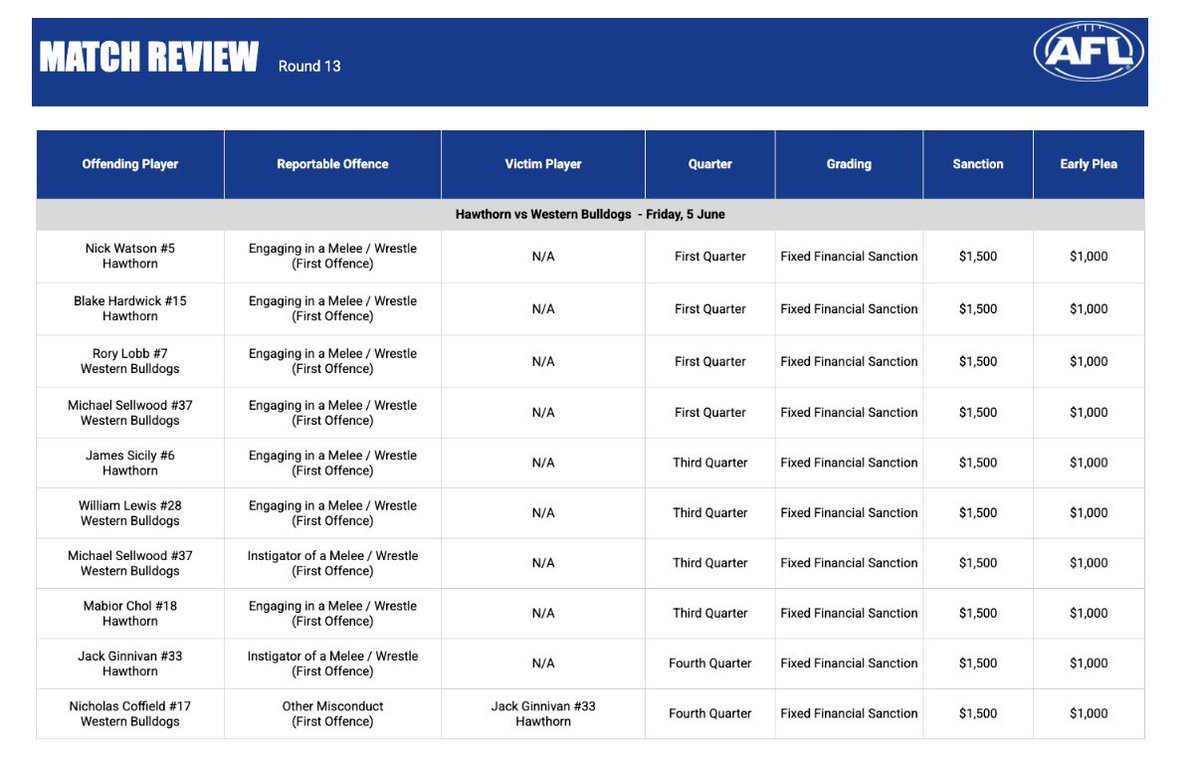Click $1,000 early plea in Mabior Chol's row
The image size is (1200, 758).
pyautogui.click(x=1089, y=613)
